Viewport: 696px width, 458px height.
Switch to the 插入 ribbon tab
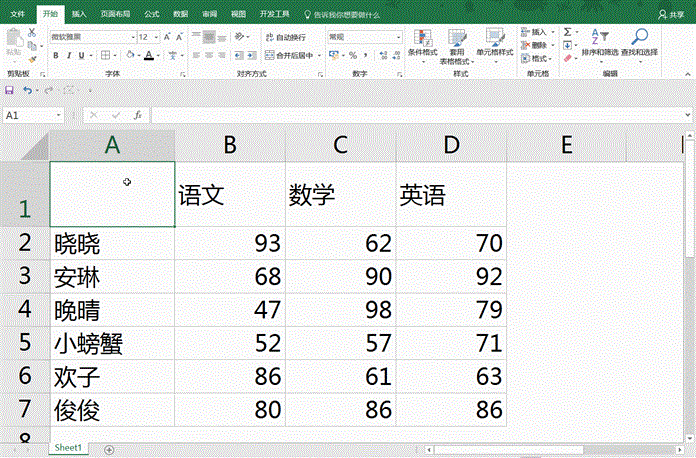click(x=79, y=15)
